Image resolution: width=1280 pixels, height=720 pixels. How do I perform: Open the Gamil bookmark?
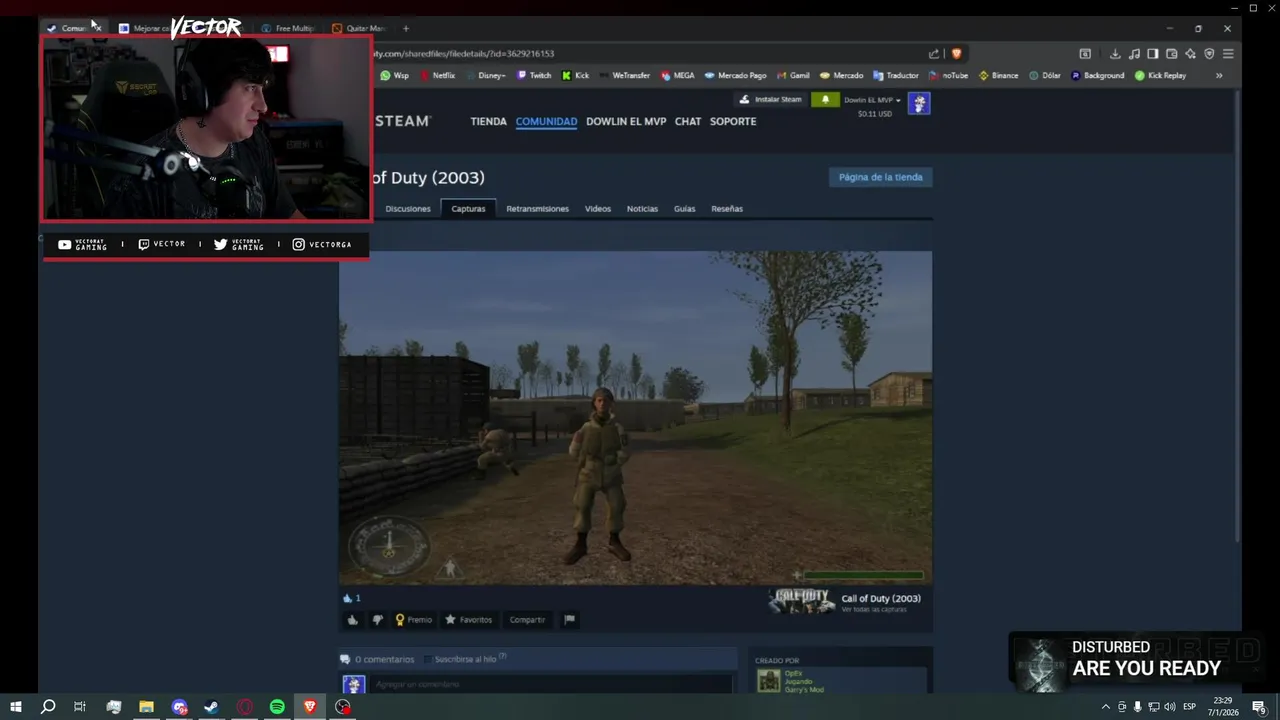click(793, 76)
